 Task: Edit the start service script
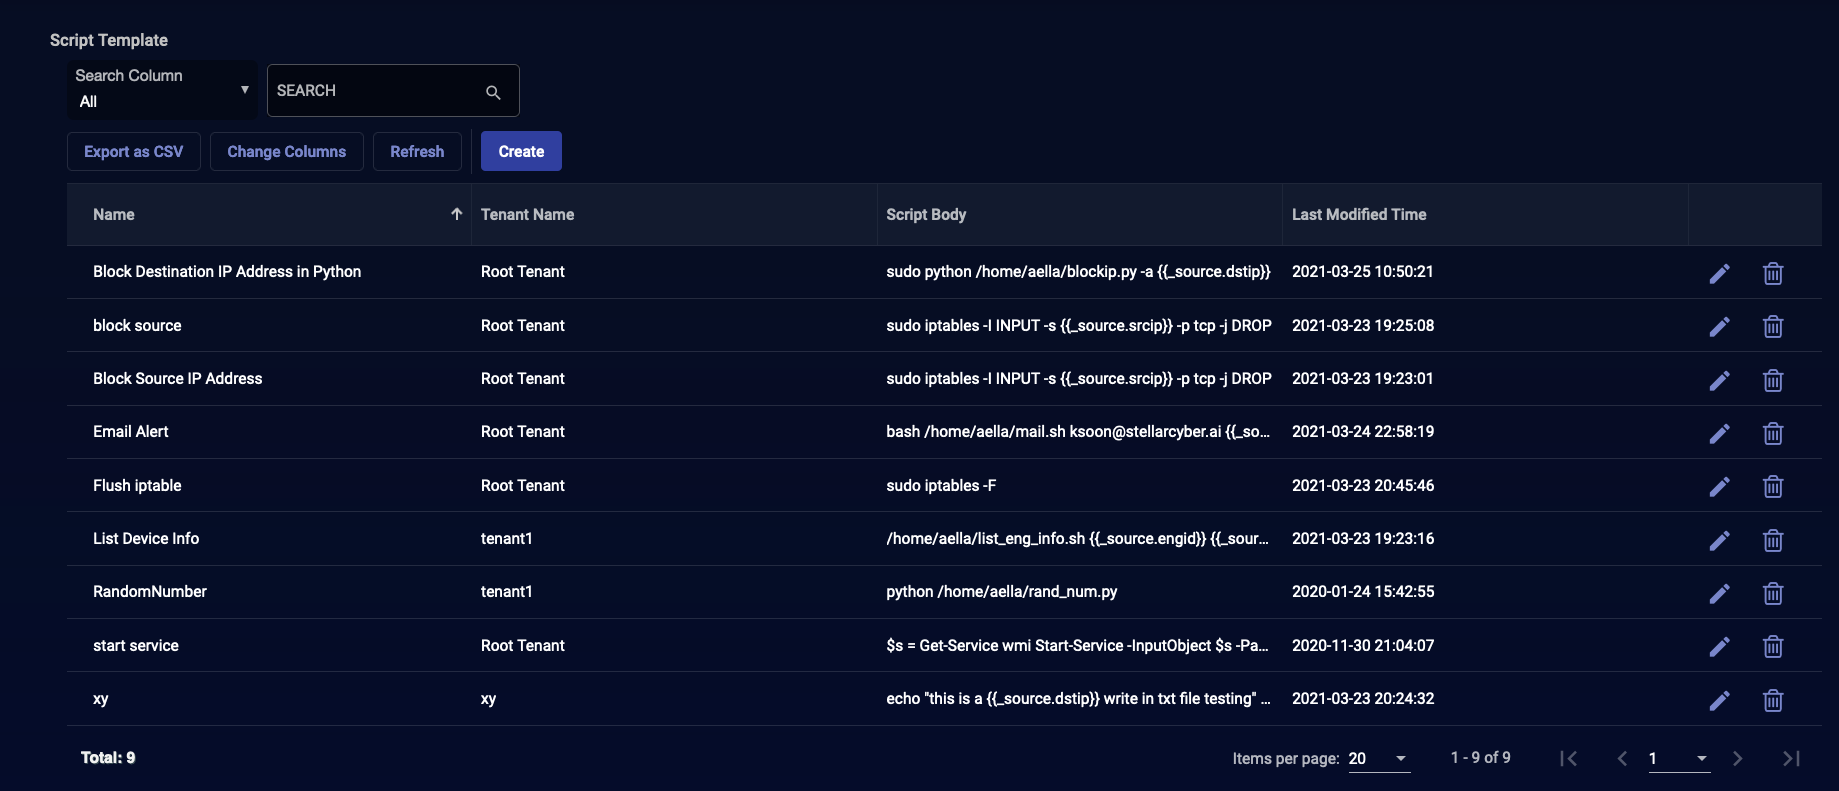1719,646
